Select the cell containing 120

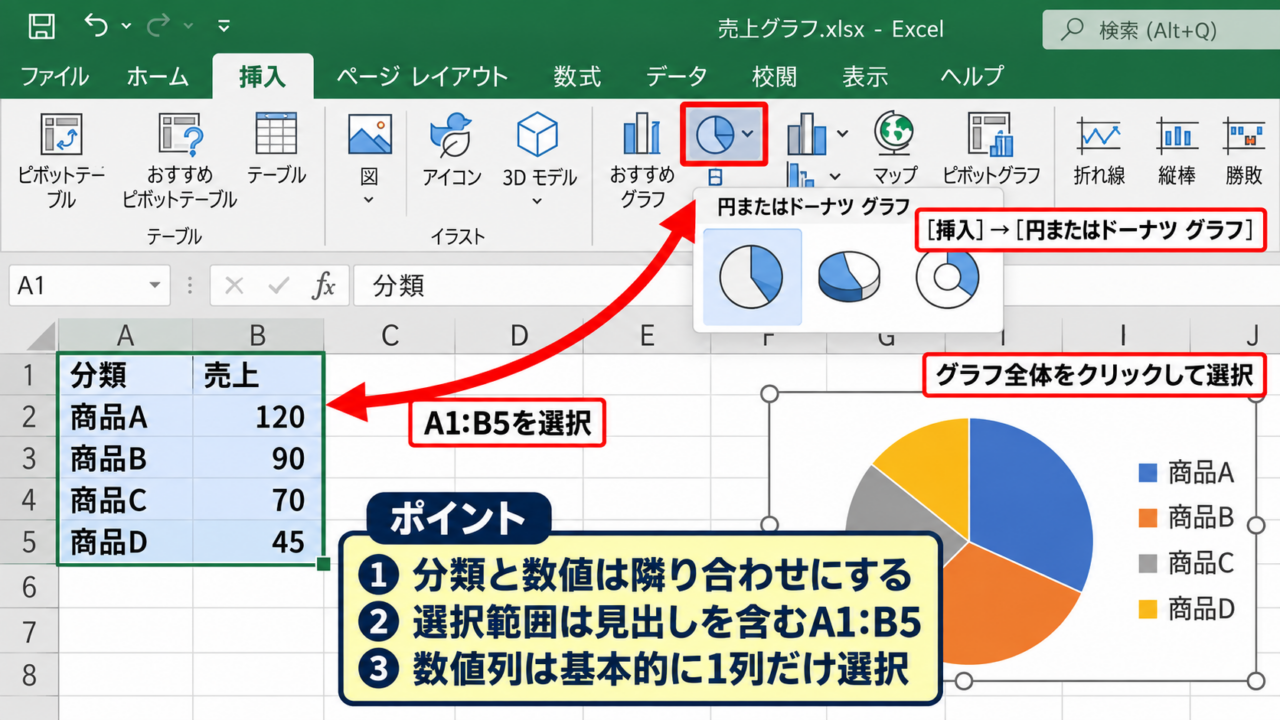258,417
